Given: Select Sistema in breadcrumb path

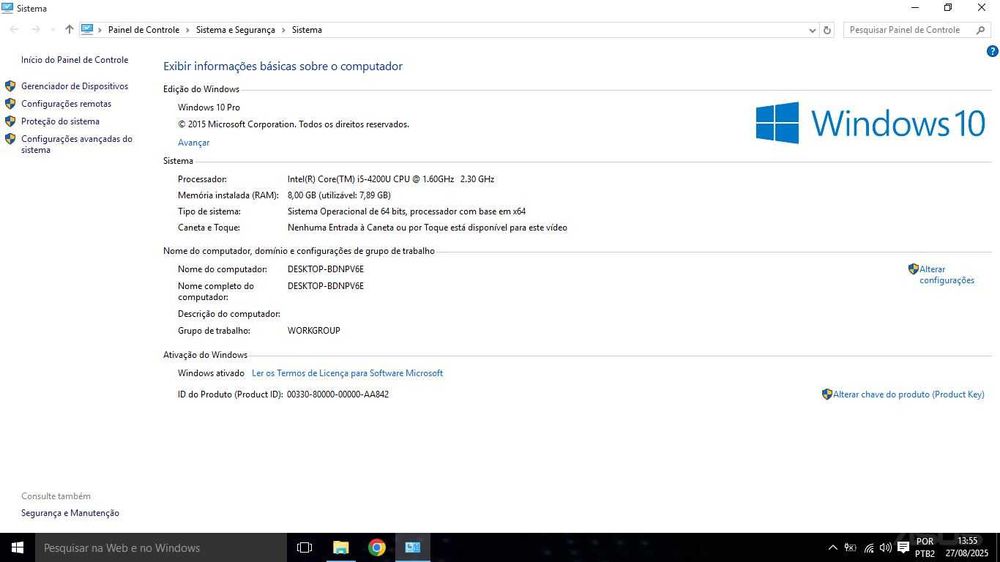Looking at the screenshot, I should (307, 30).
